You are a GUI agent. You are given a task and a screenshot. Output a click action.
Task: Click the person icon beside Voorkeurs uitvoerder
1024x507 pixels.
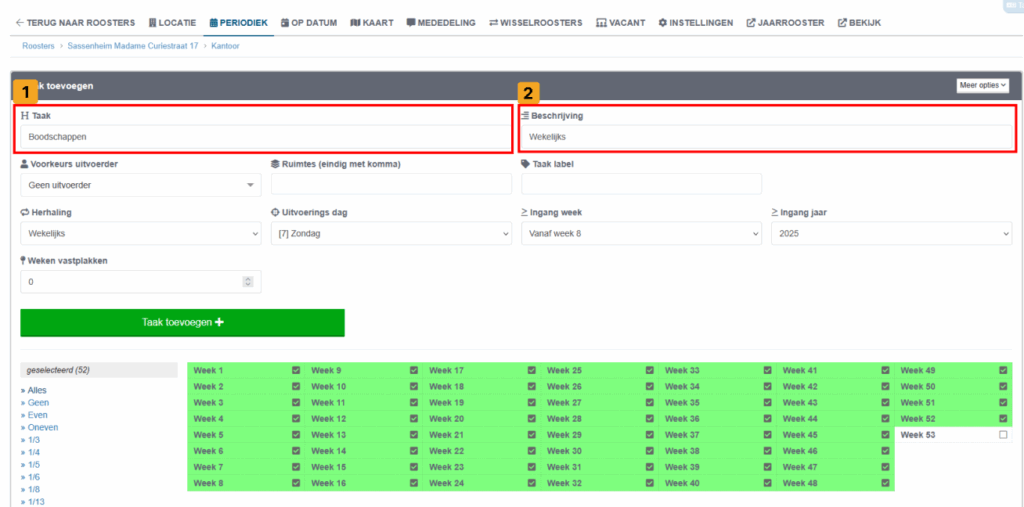click(24, 164)
